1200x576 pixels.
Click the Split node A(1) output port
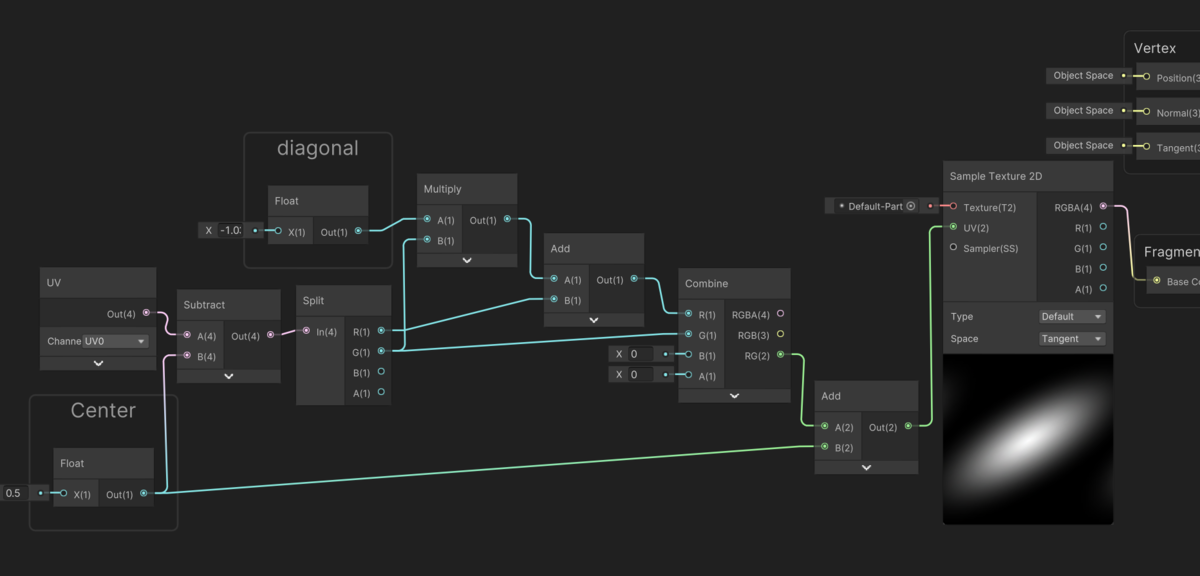[x=381, y=392]
